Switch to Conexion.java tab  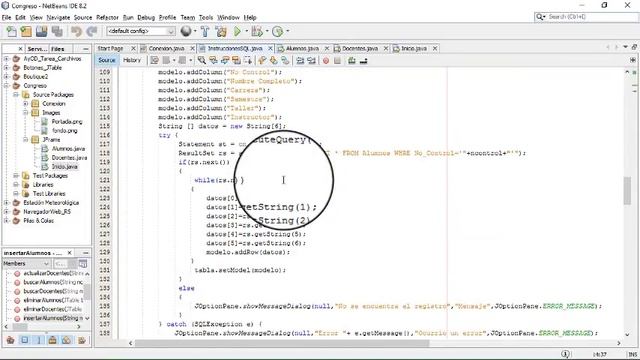pos(166,49)
